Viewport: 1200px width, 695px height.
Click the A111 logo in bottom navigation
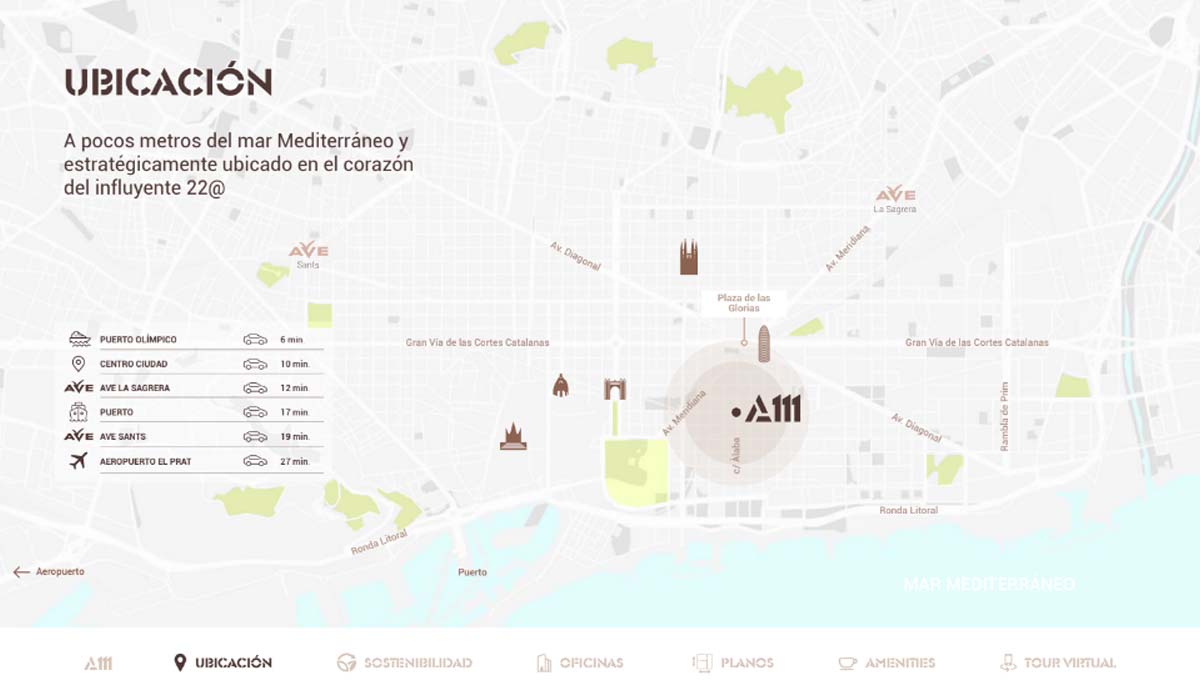[98, 662]
